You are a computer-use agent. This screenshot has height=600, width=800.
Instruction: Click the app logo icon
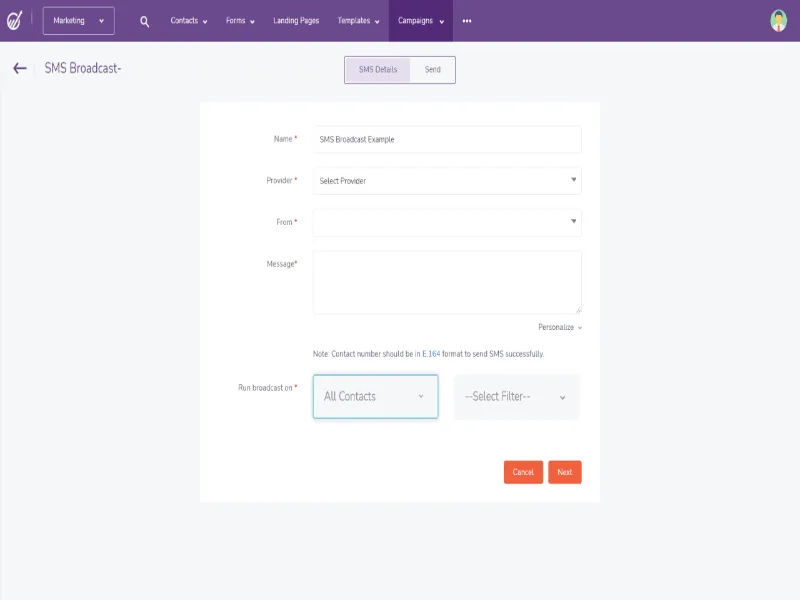click(14, 20)
